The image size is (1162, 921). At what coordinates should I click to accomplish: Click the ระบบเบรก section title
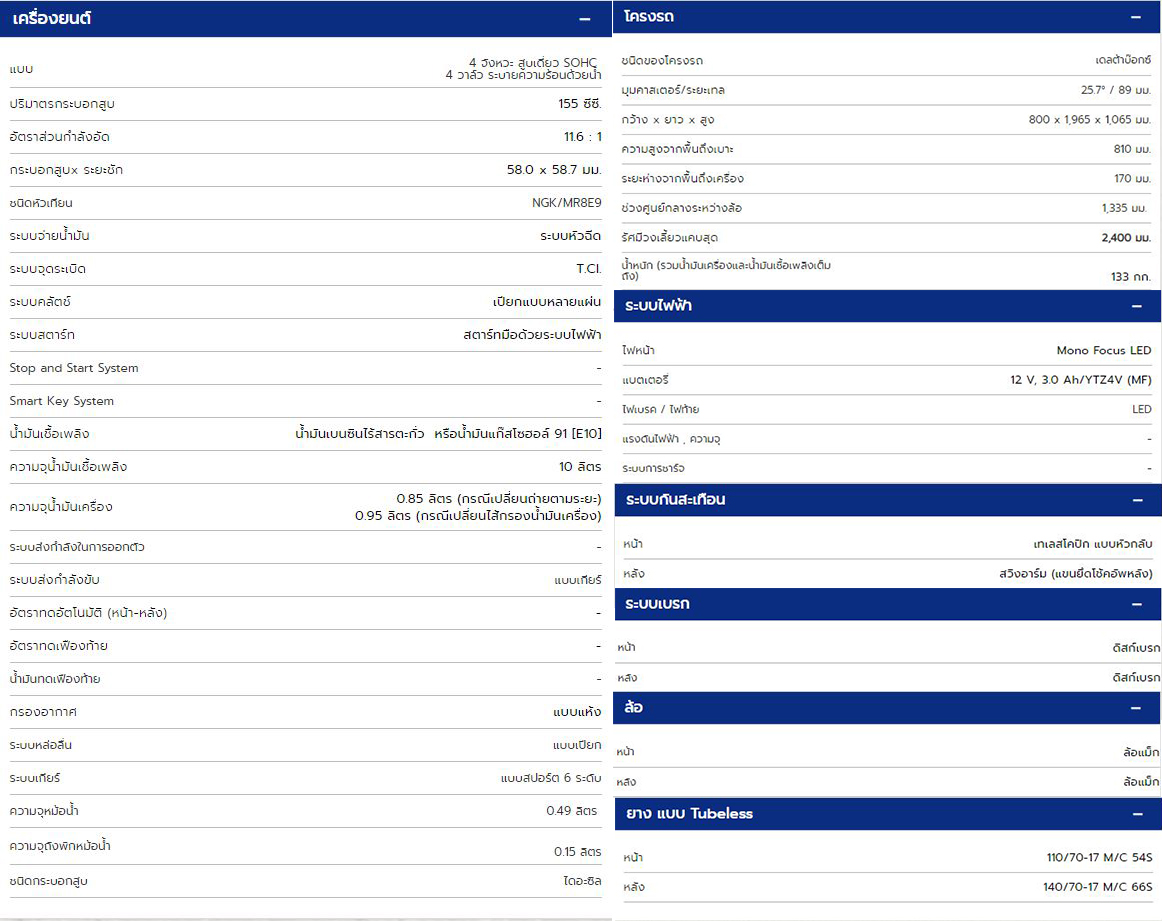coord(657,604)
